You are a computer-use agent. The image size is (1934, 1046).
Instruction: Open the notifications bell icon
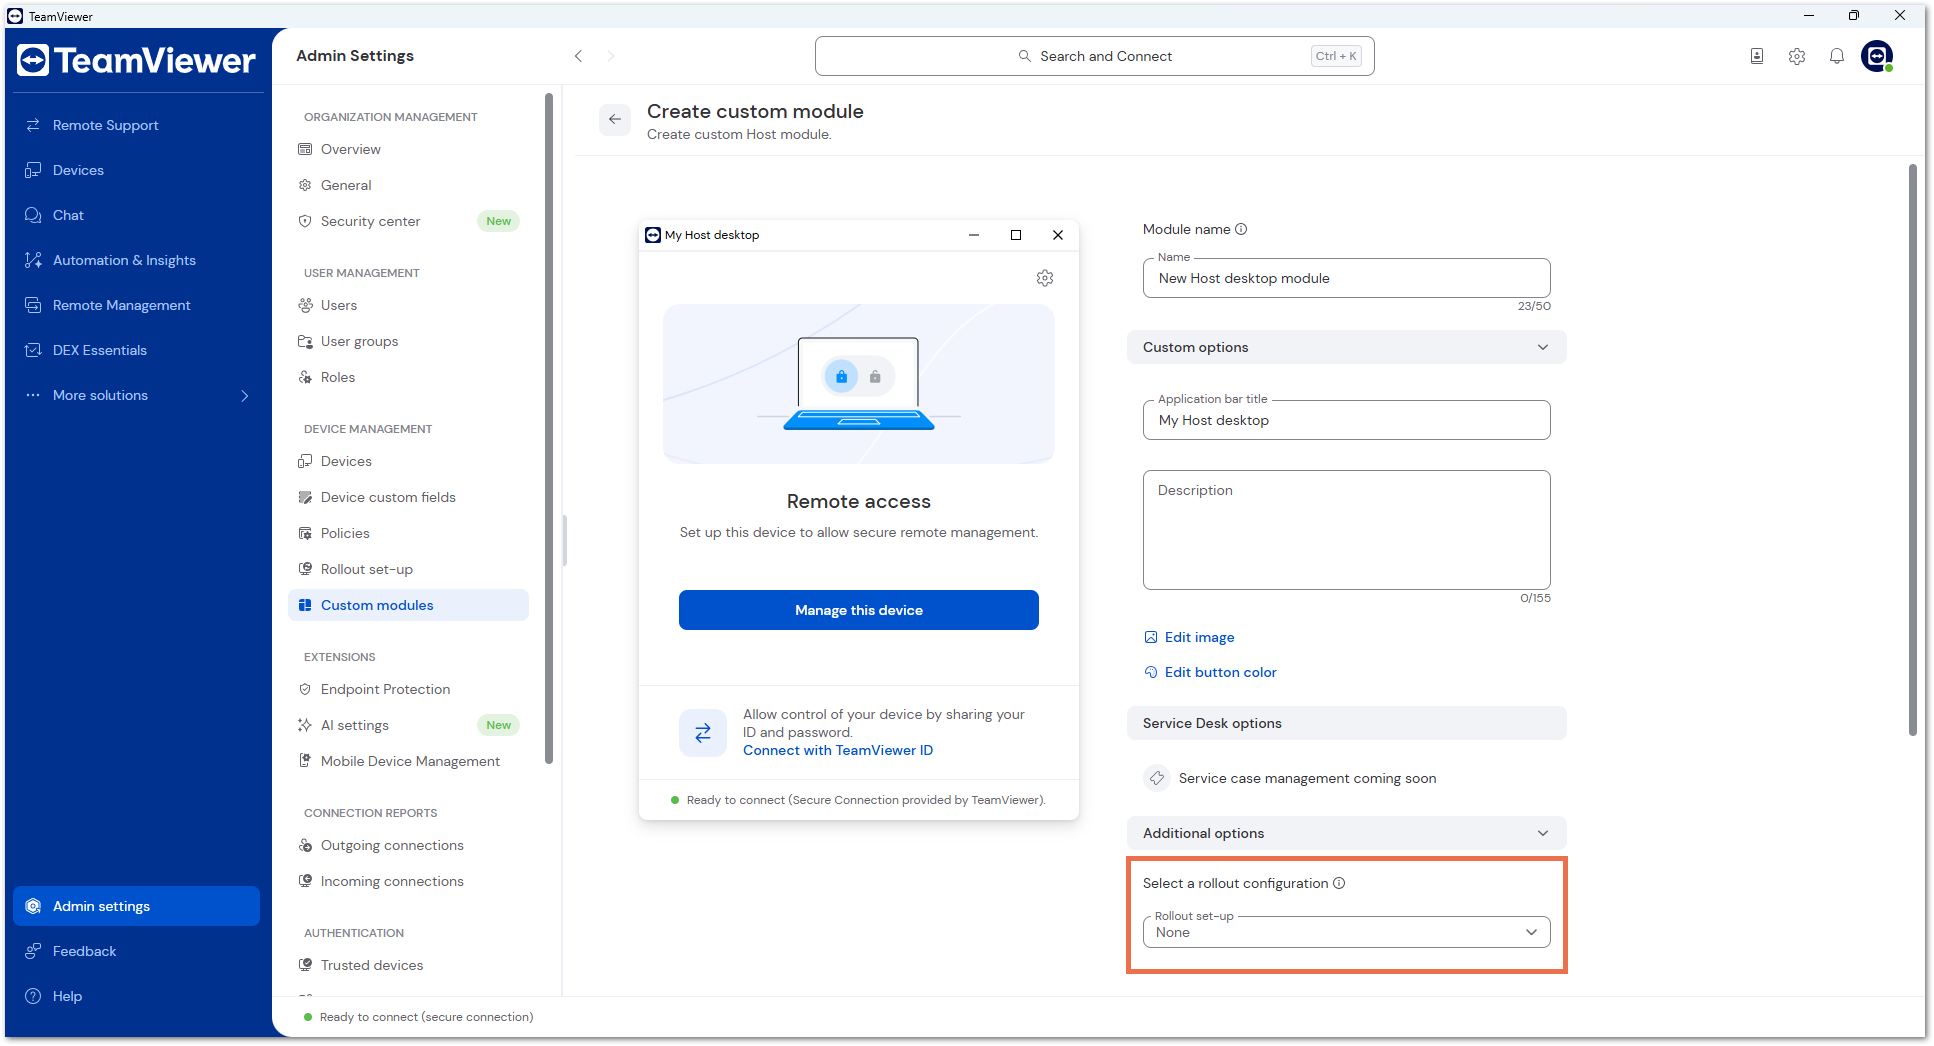[1837, 56]
